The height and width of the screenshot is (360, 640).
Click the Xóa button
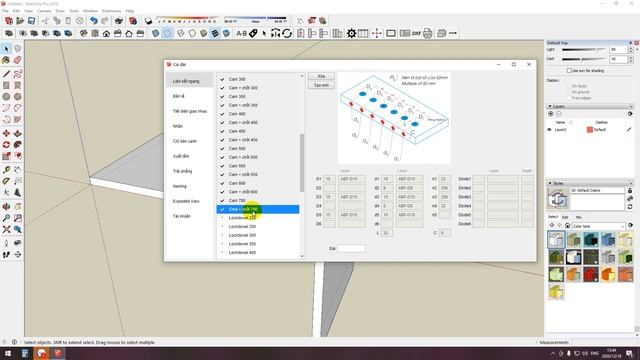[321, 76]
